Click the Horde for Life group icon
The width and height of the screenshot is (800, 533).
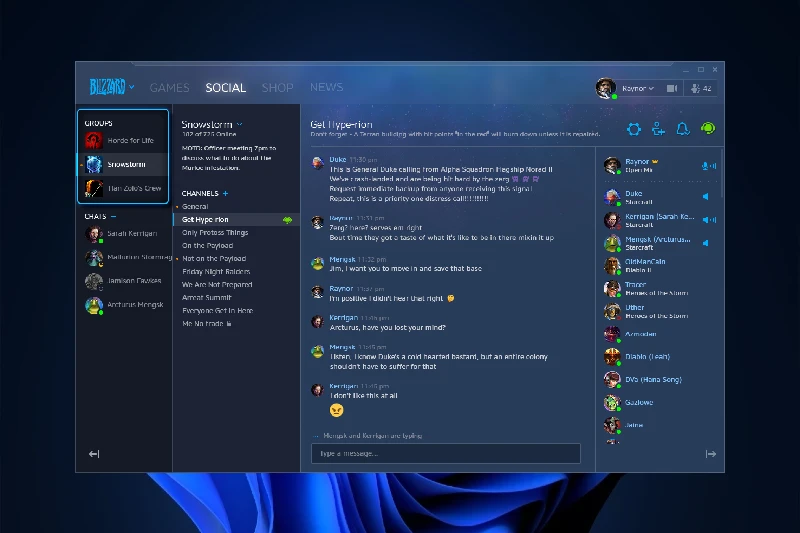pyautogui.click(x=94, y=140)
